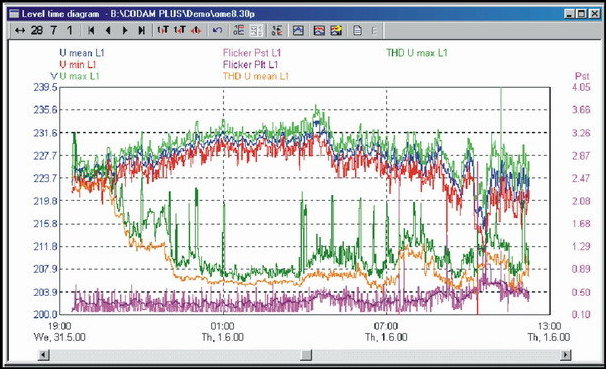Click the 200.0 voltage axis value
This screenshot has height=369, width=606.
(x=45, y=315)
